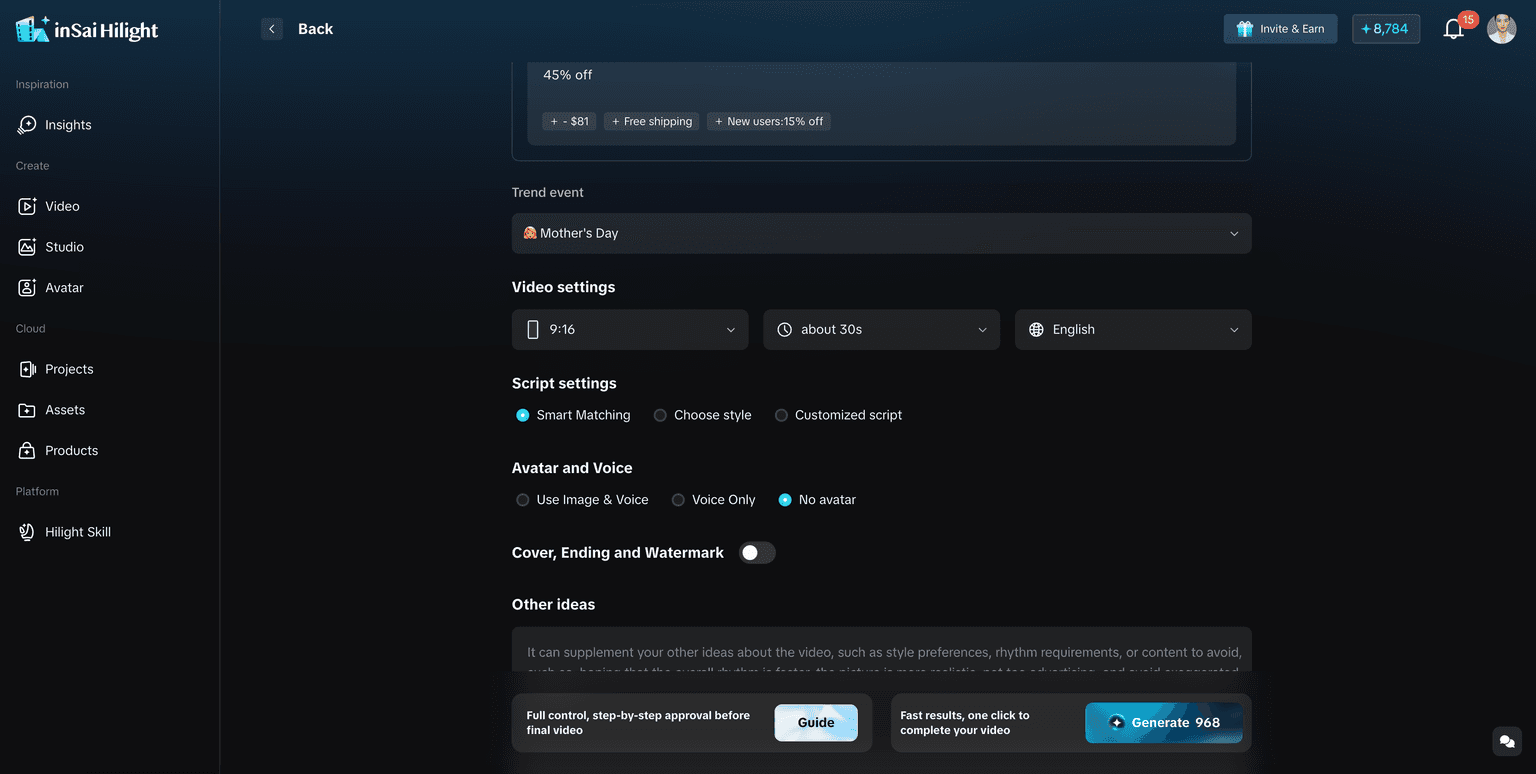Click the Avatar person icon in sidebar
This screenshot has height=774, width=1536.
27,288
